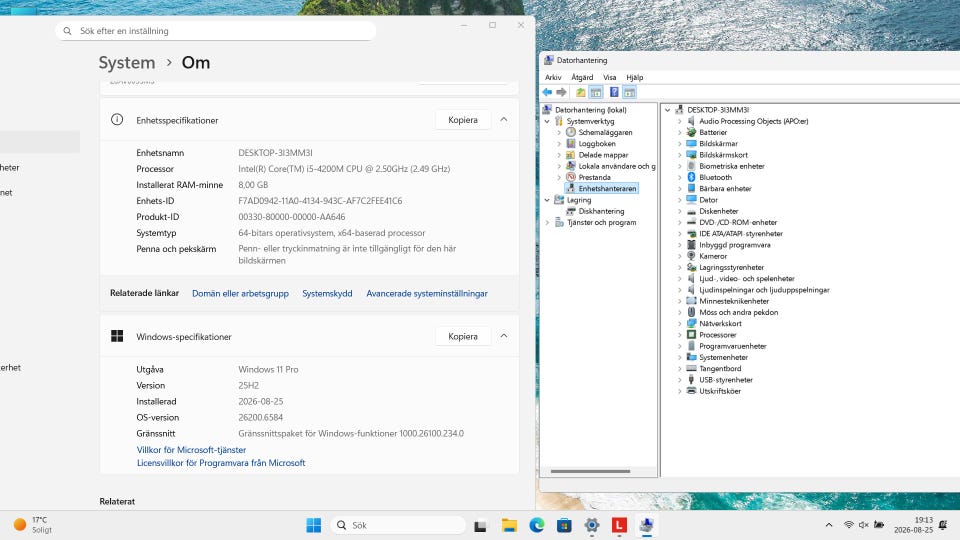Viewport: 960px width, 540px height.
Task: Click the Utskriftsköer printer icon
Action: point(691,391)
